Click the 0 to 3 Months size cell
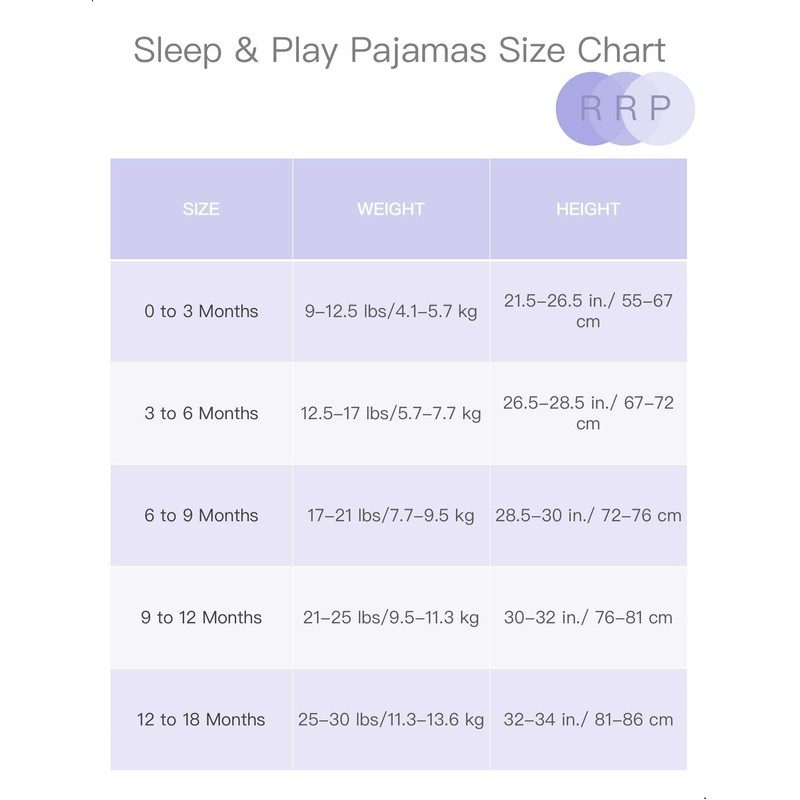Image resolution: width=800 pixels, height=800 pixels. coord(201,311)
